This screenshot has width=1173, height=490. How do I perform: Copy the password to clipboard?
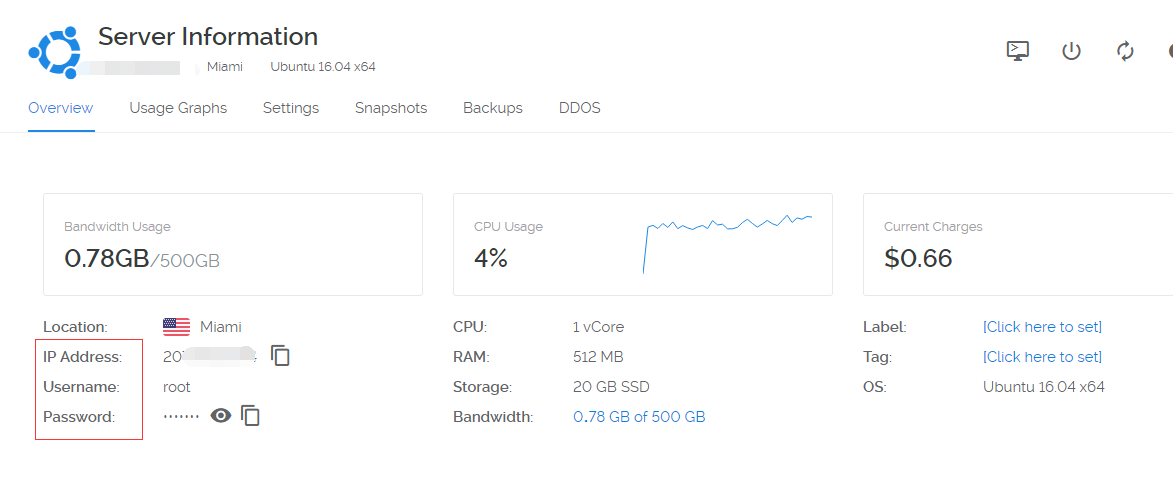click(x=251, y=416)
